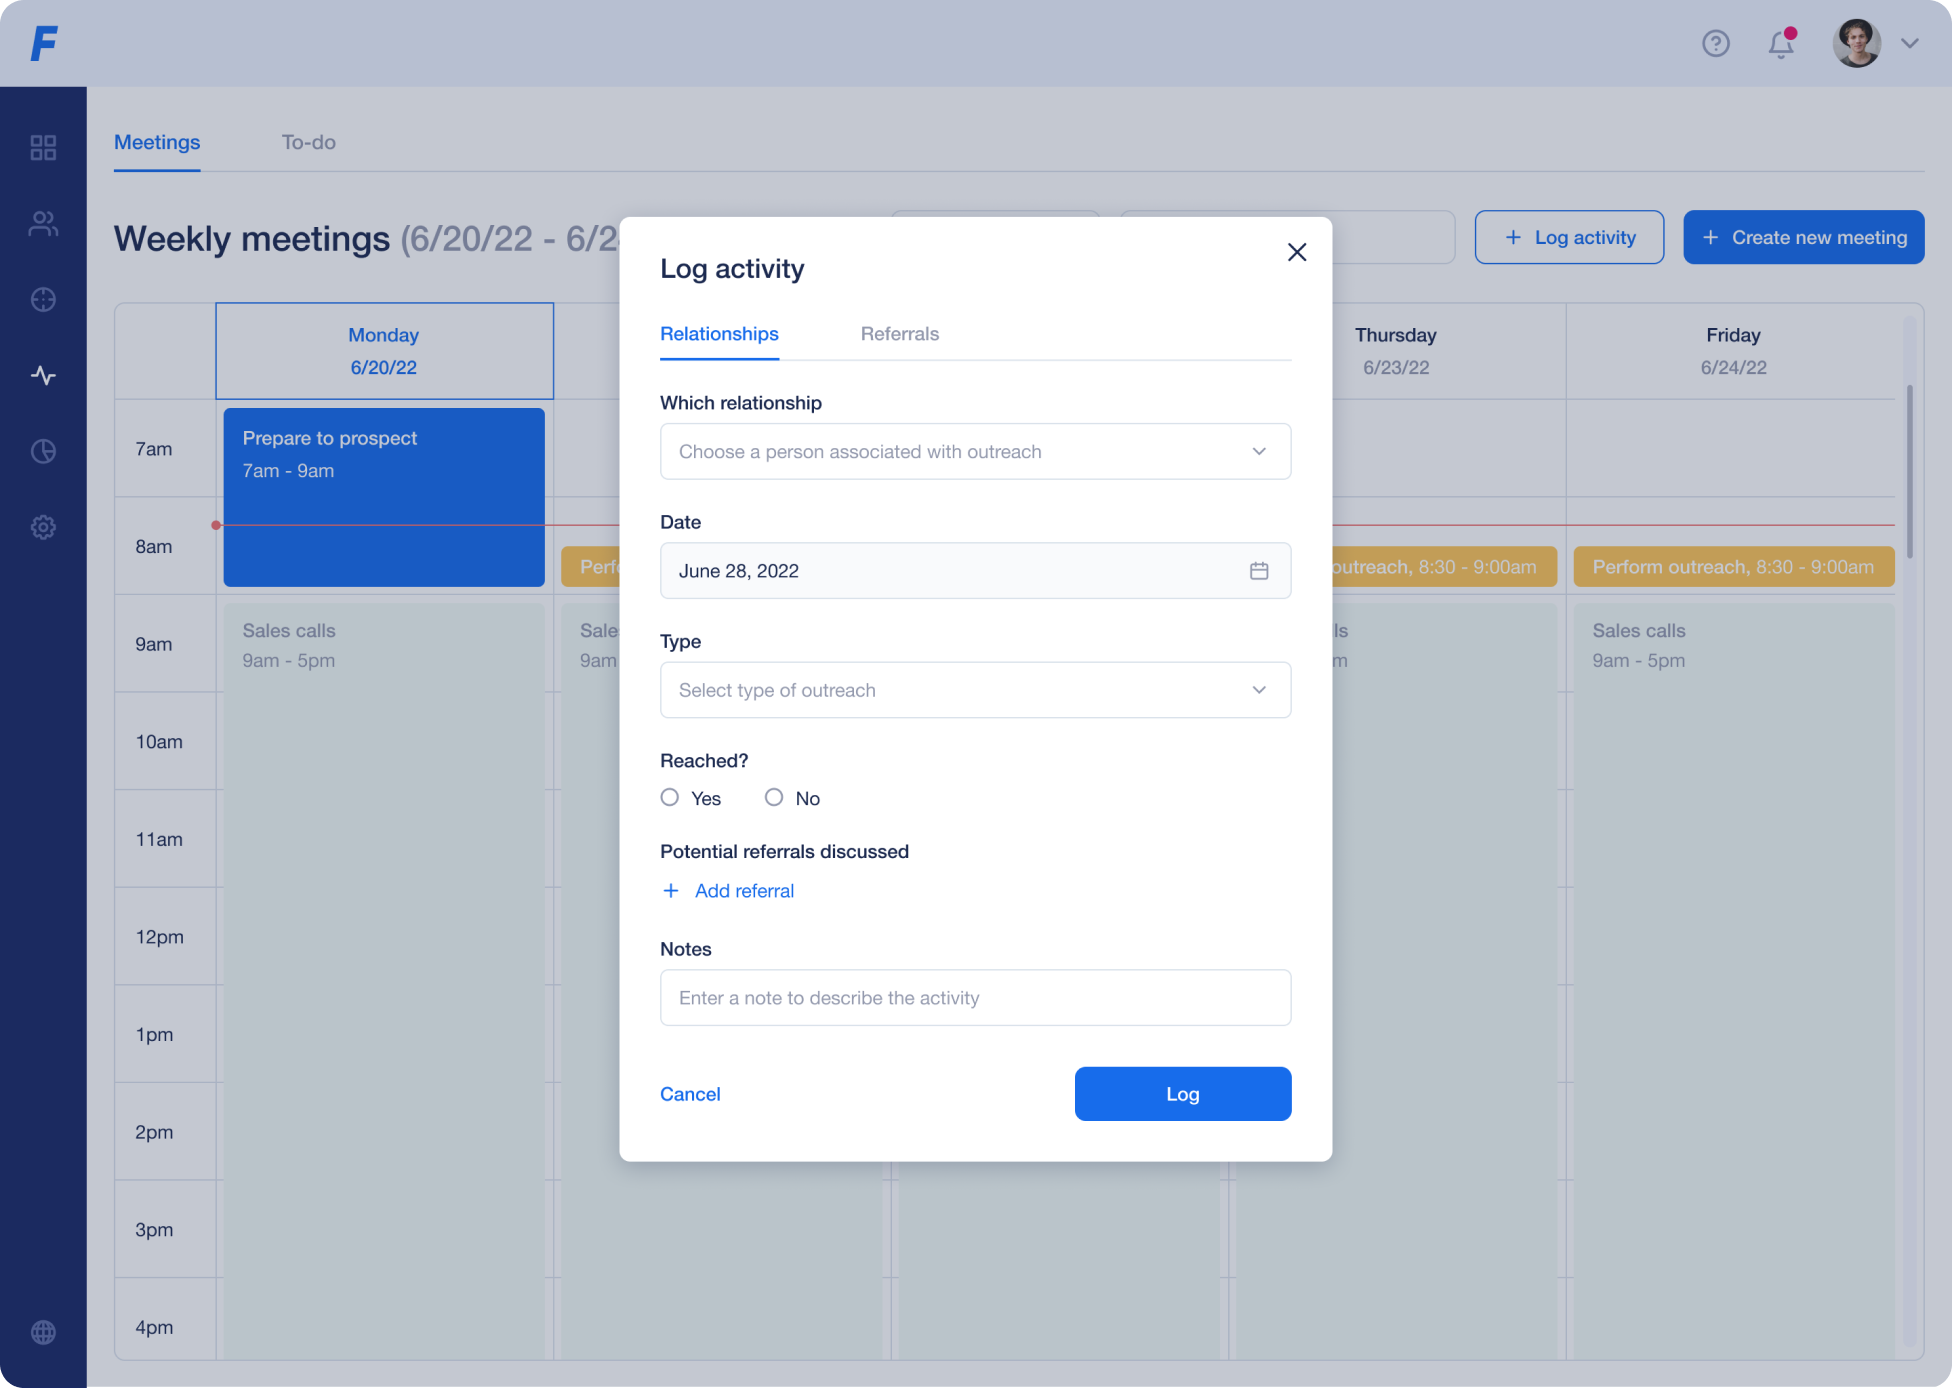Switch to the Referrals tab
The image size is (1952, 1388).
click(899, 334)
